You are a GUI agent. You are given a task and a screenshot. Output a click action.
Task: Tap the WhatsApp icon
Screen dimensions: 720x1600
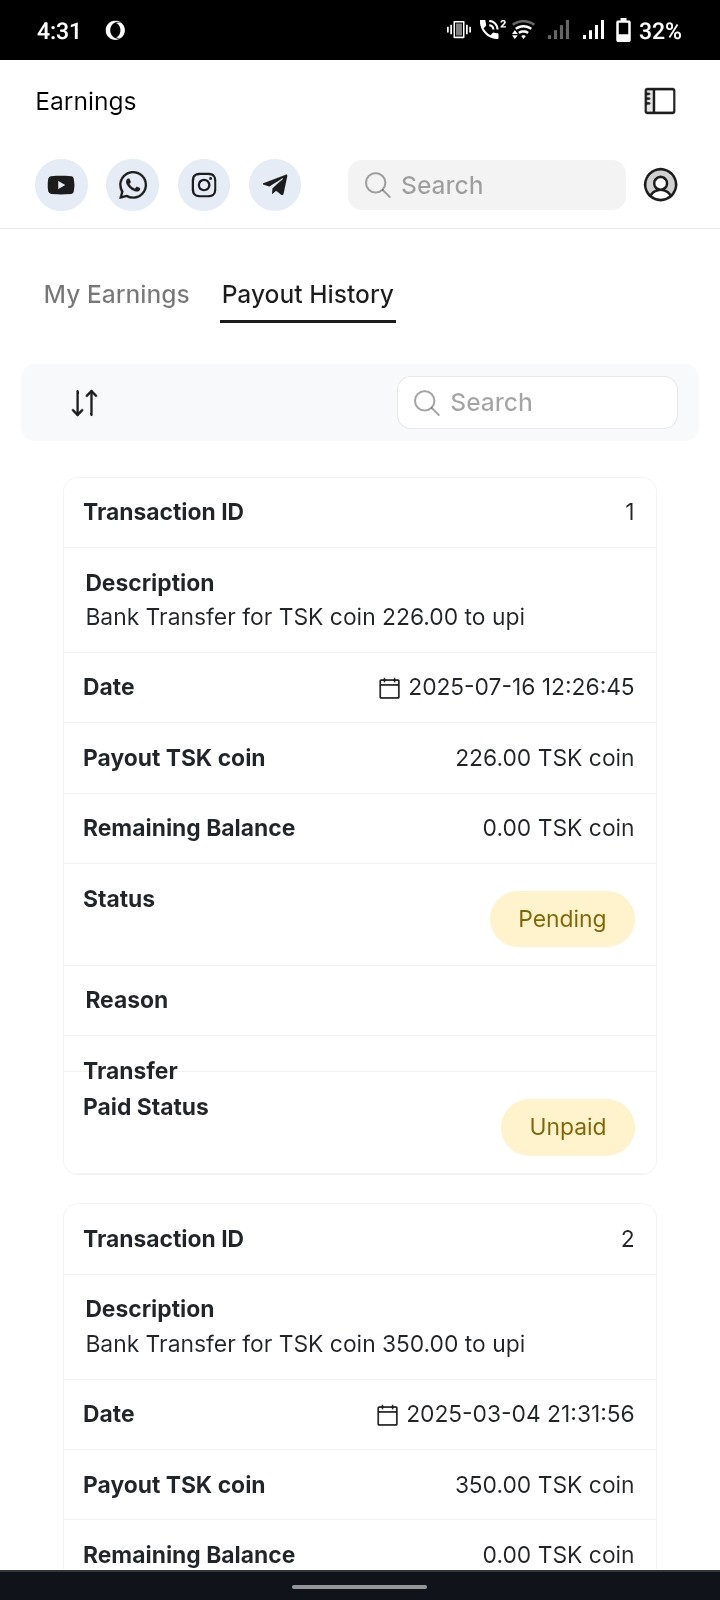click(132, 185)
